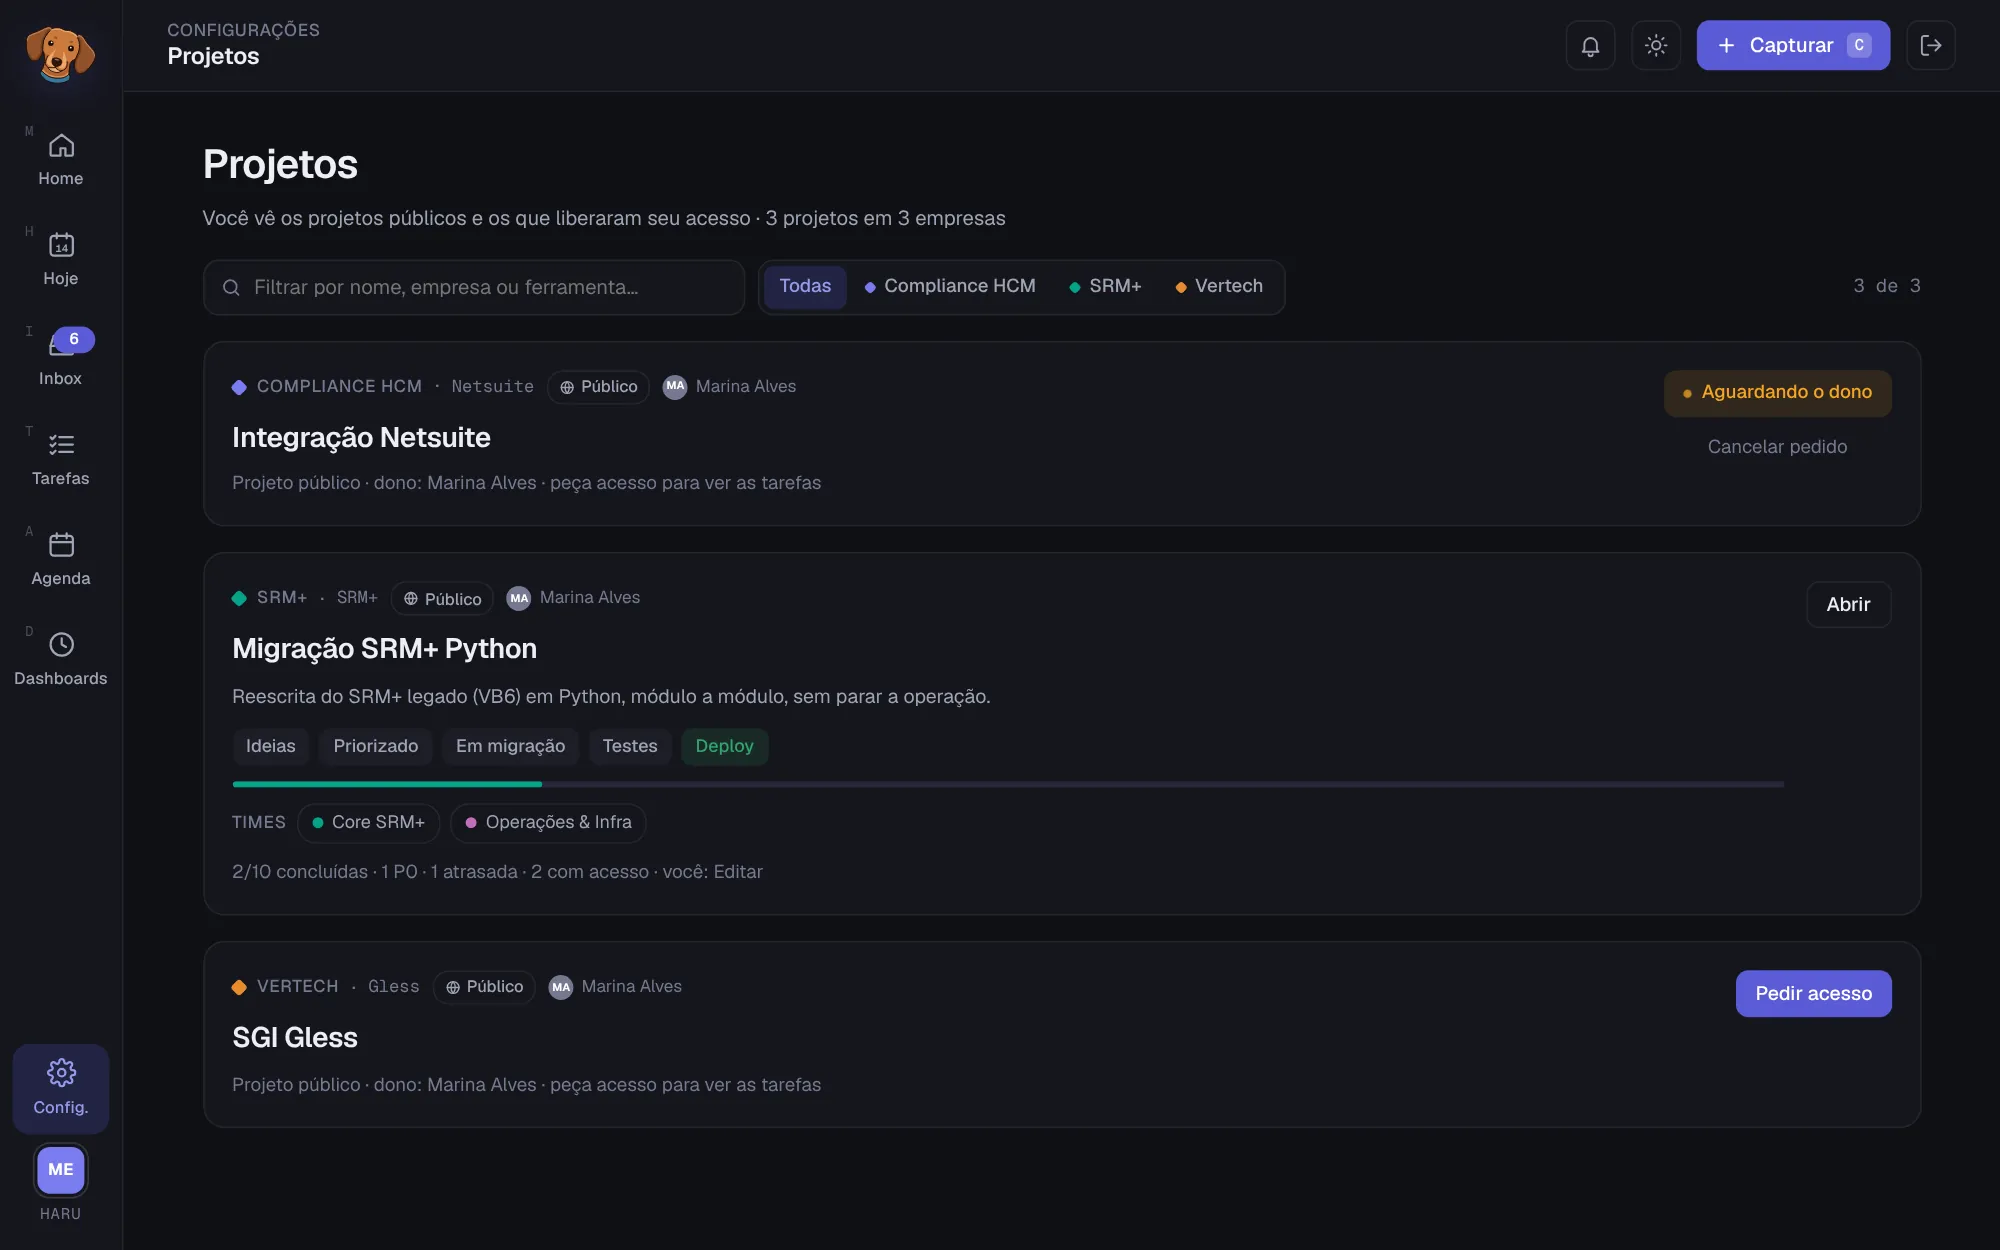The width and height of the screenshot is (2000, 1250).
Task: Click green diamond beside SRM+ label
Action: tap(239, 598)
